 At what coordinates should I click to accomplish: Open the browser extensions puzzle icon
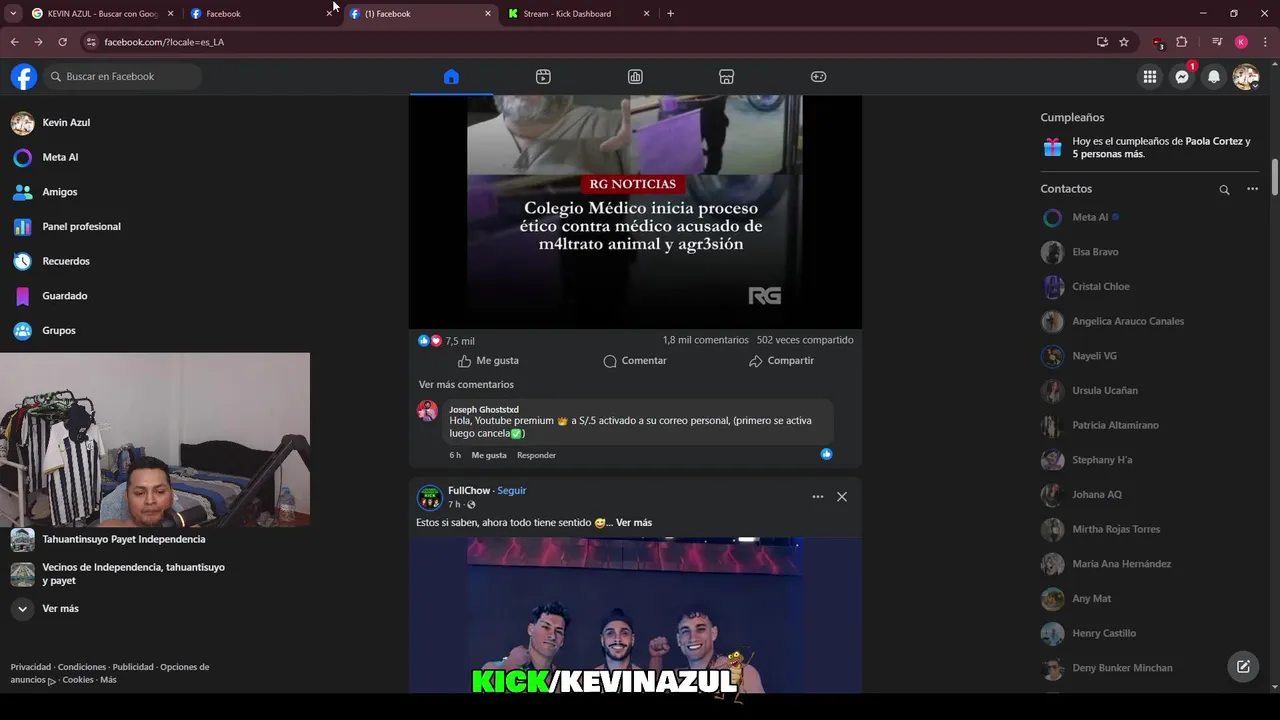point(1182,42)
